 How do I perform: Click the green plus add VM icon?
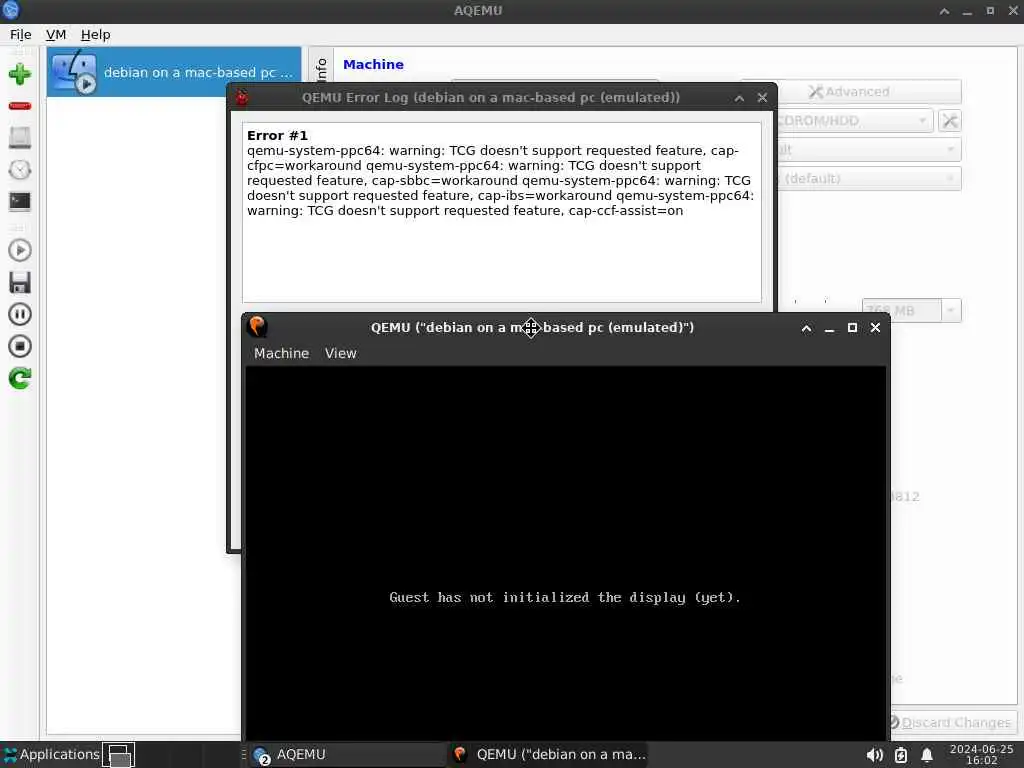(x=20, y=74)
